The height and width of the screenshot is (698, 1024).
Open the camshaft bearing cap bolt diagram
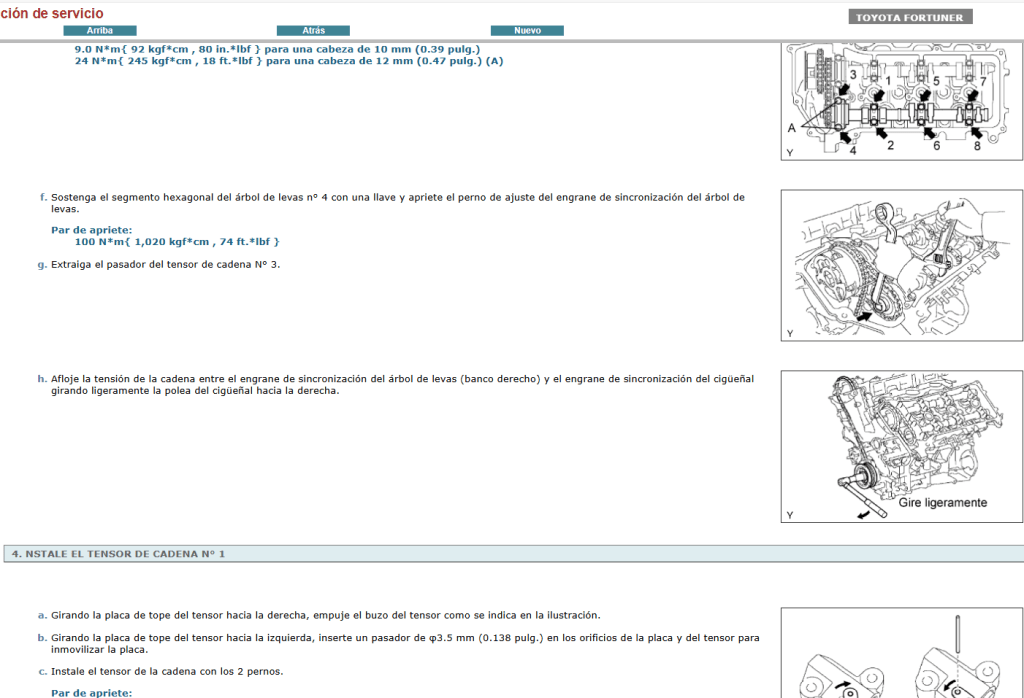(x=901, y=101)
